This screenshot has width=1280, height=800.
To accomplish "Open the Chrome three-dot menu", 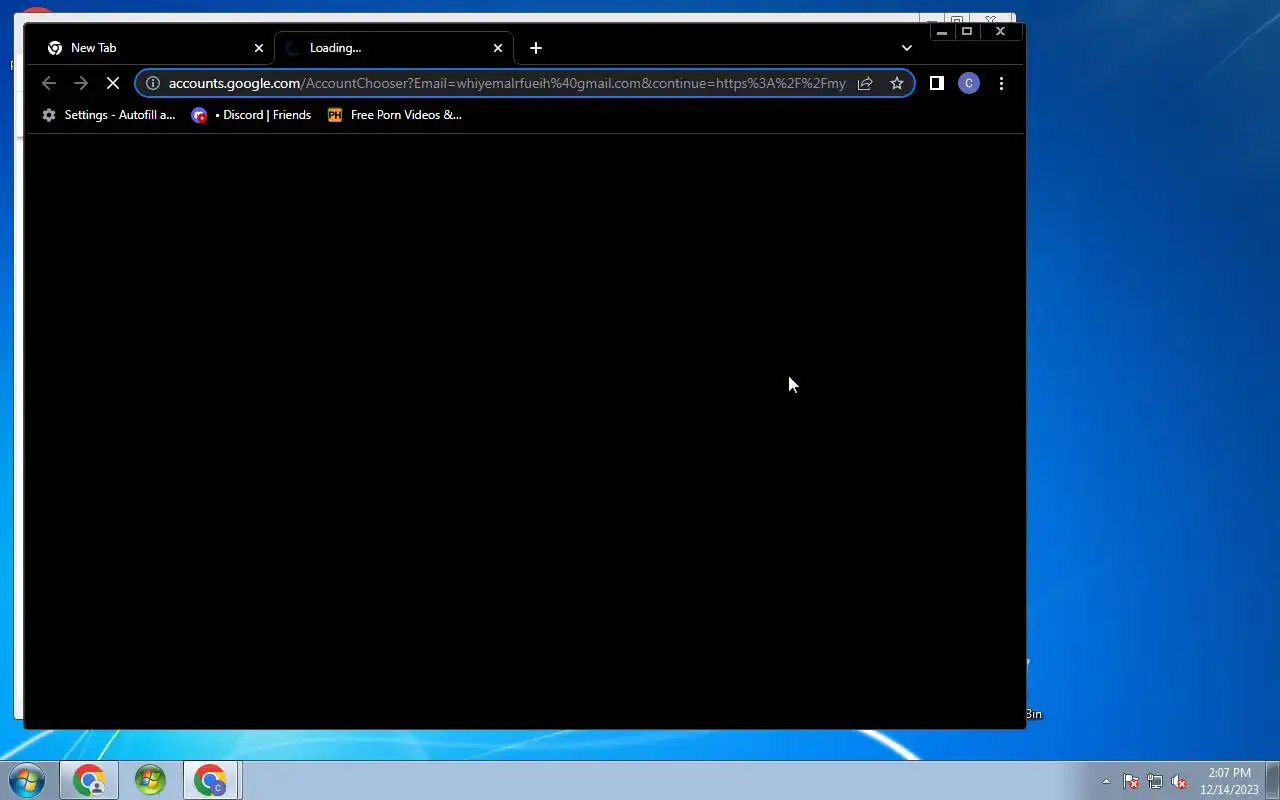I will click(x=1001, y=83).
